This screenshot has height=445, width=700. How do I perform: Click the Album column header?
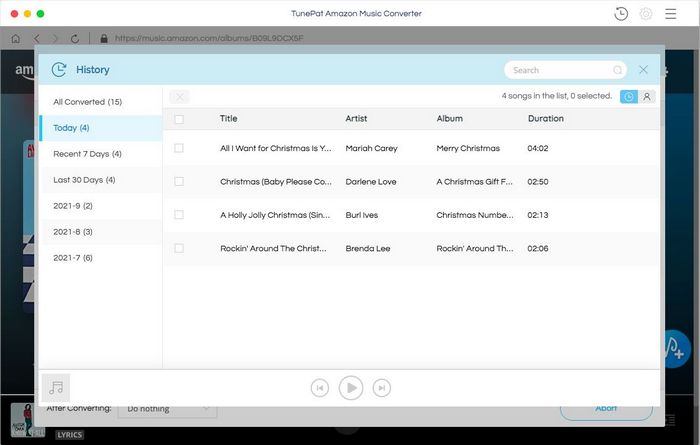click(449, 119)
